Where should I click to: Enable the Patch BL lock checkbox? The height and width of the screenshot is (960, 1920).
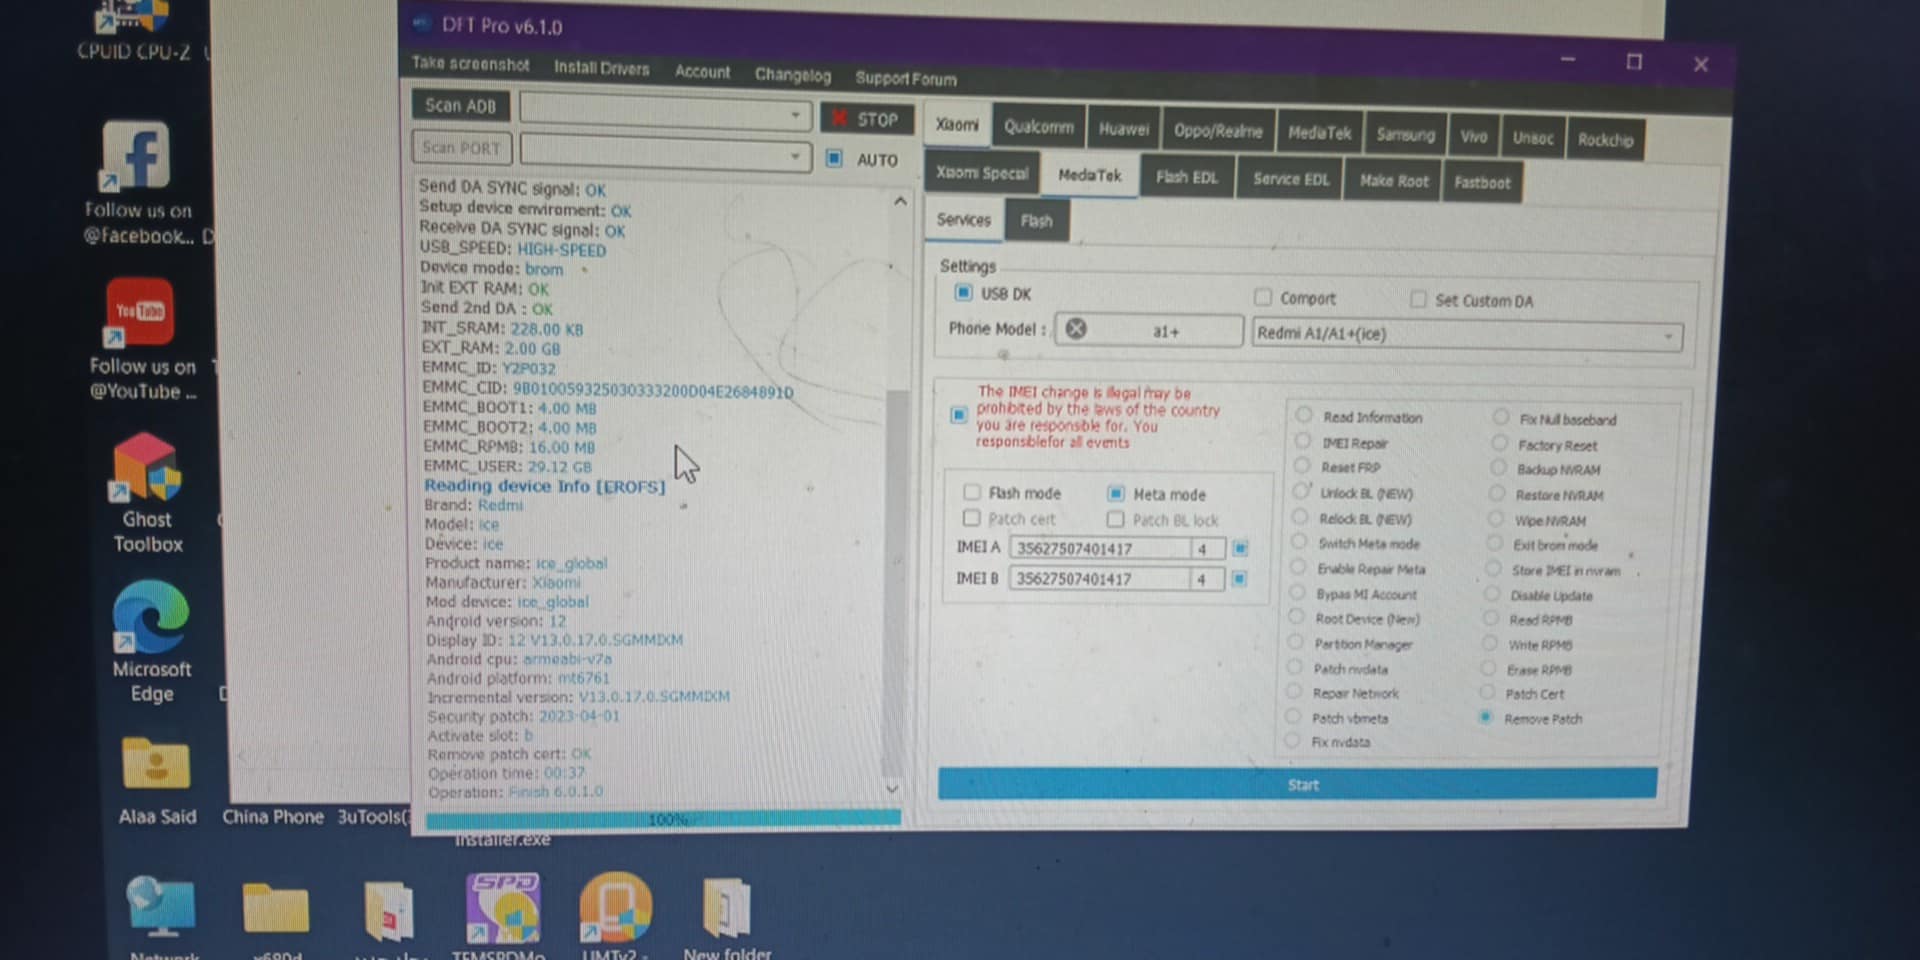click(1115, 519)
